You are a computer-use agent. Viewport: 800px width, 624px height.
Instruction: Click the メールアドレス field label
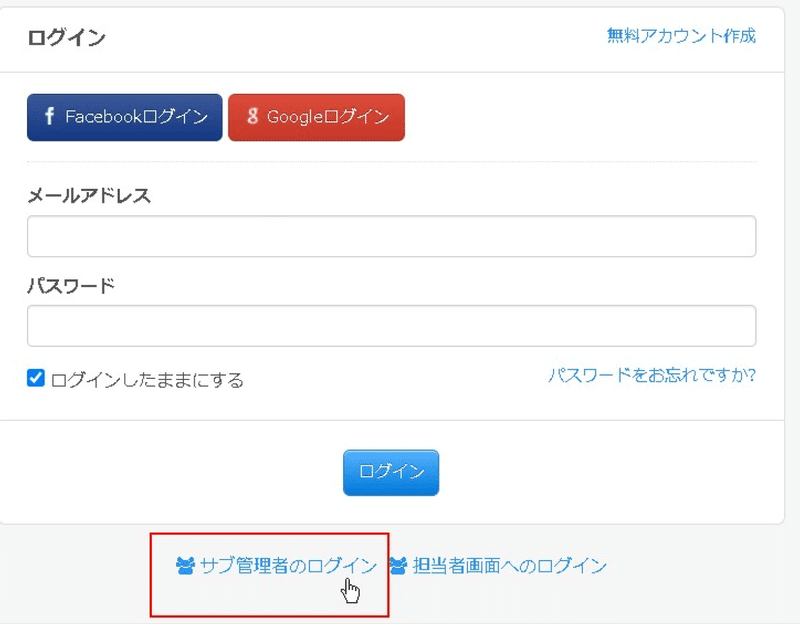coord(89,195)
